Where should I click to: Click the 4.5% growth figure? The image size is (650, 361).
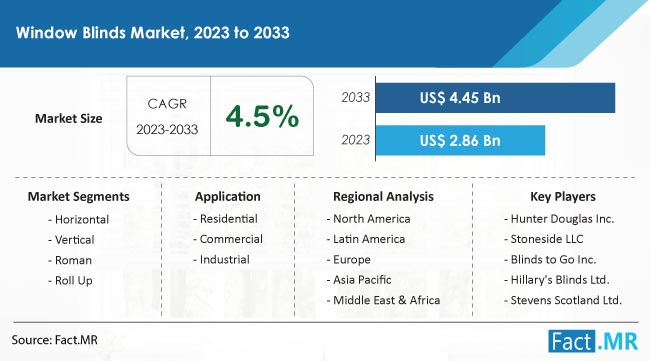(x=262, y=116)
